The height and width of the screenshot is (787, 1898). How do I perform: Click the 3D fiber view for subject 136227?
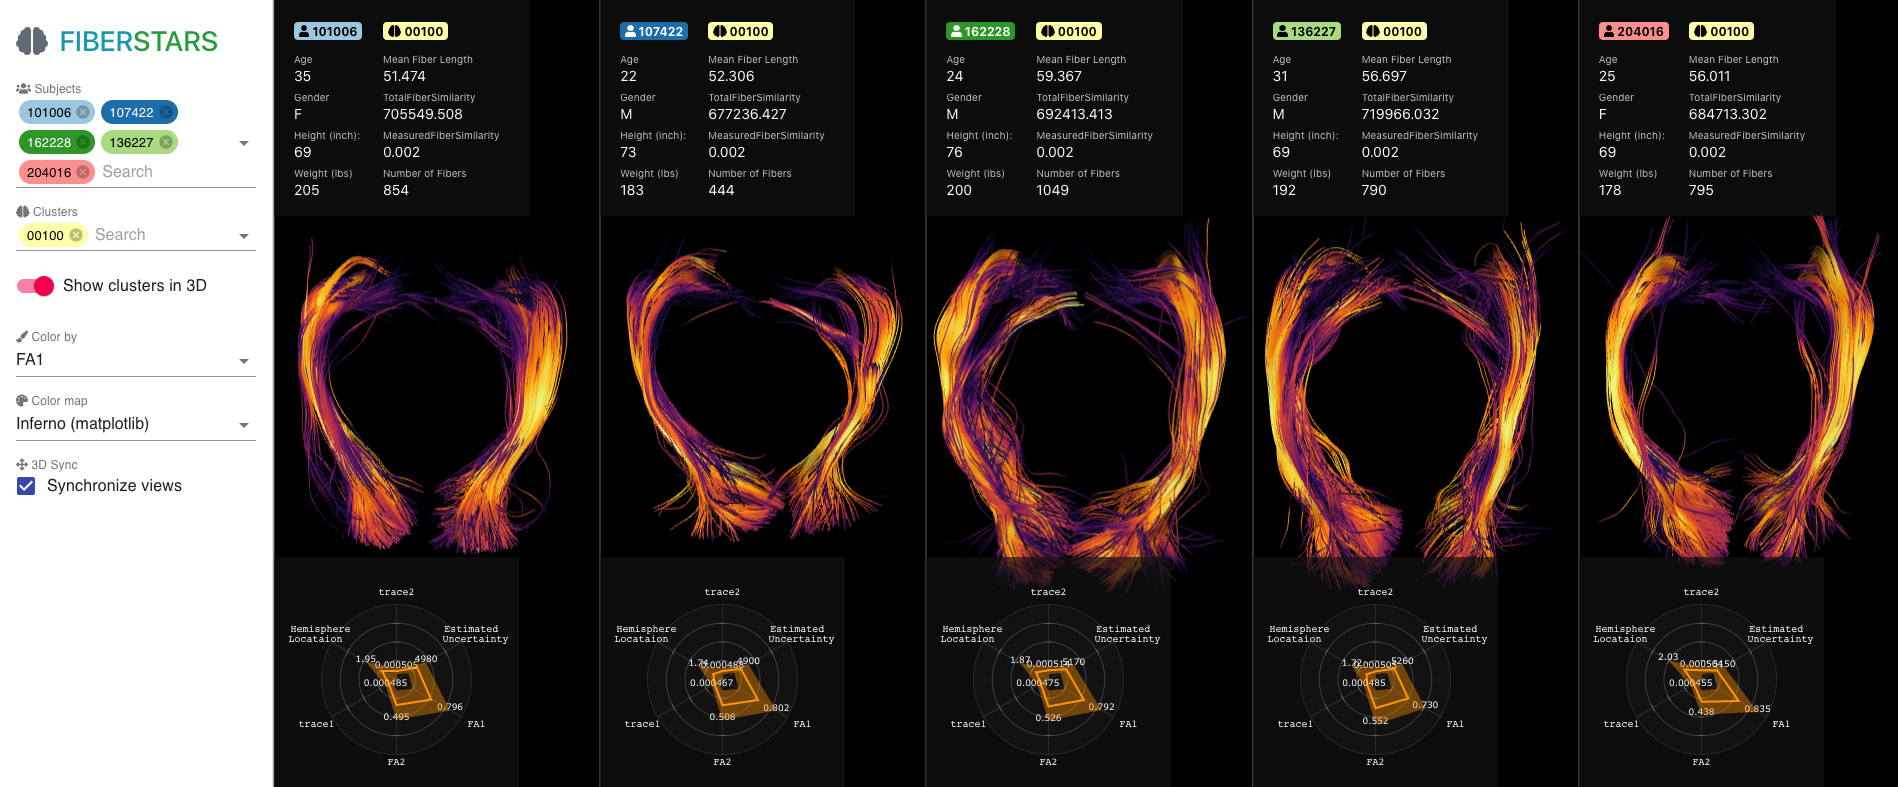tap(1416, 392)
